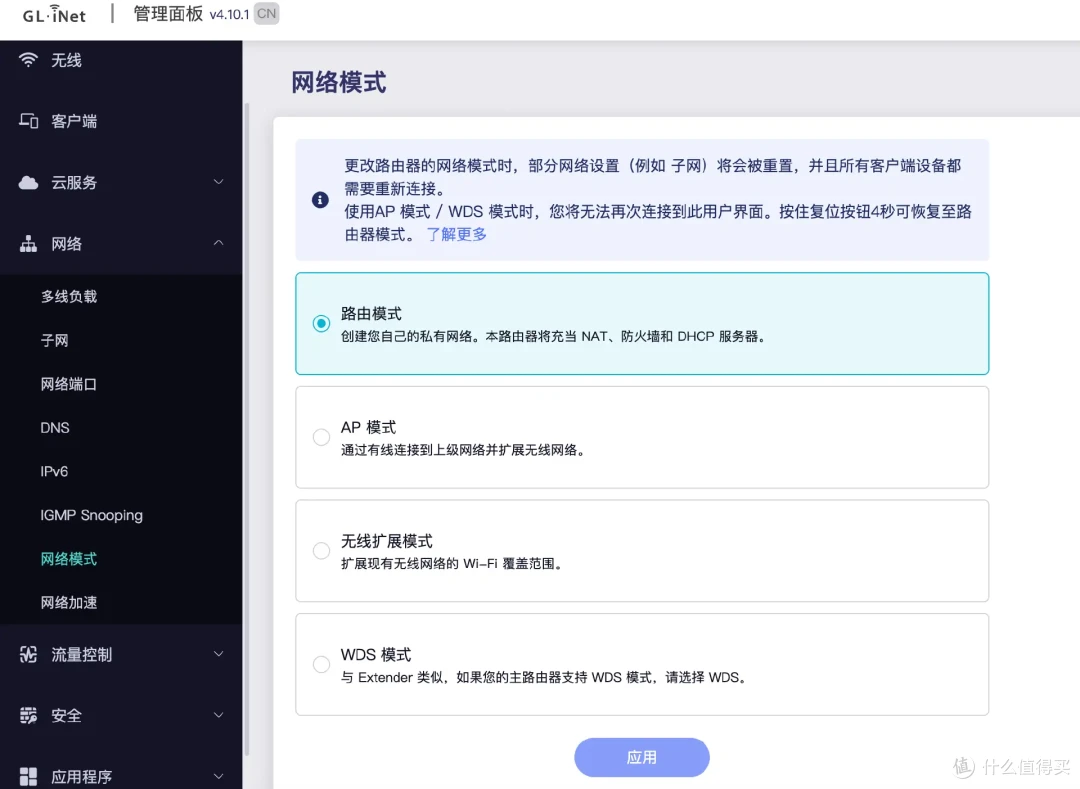Screen dimensions: 1080x789
Task: Select the 路由模式 radio button
Action: pos(321,323)
